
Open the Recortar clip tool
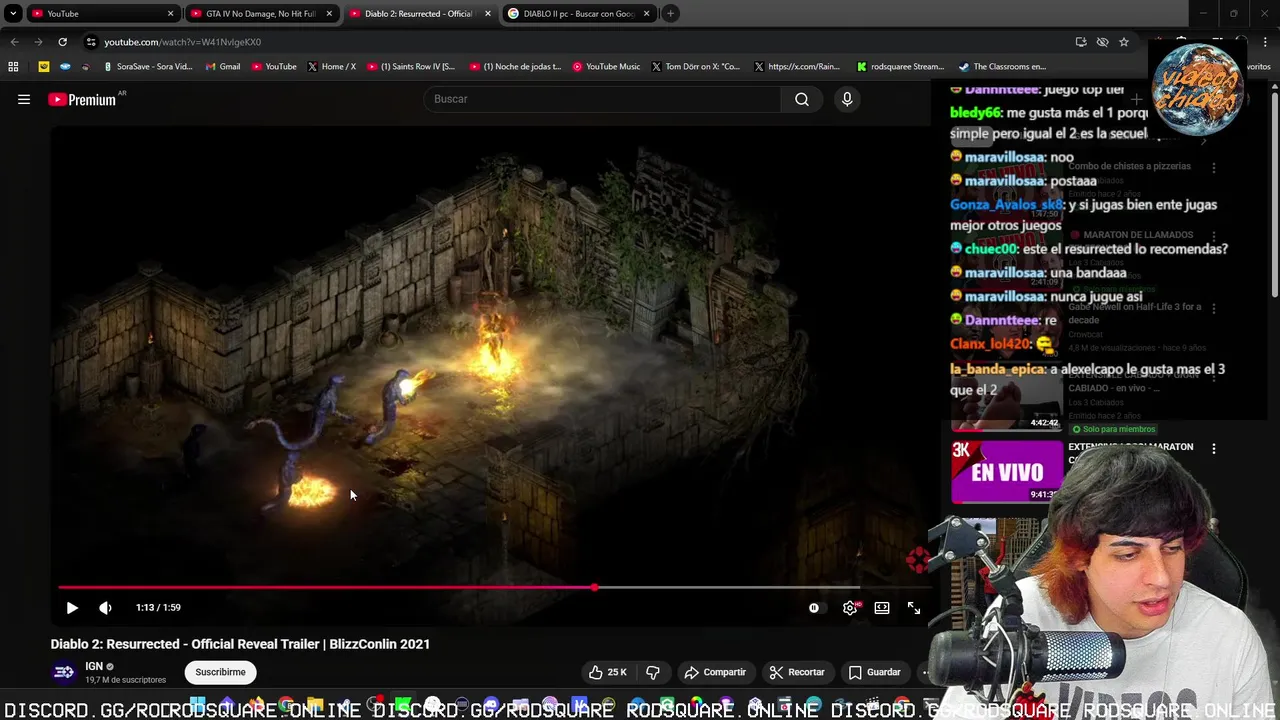click(x=797, y=672)
